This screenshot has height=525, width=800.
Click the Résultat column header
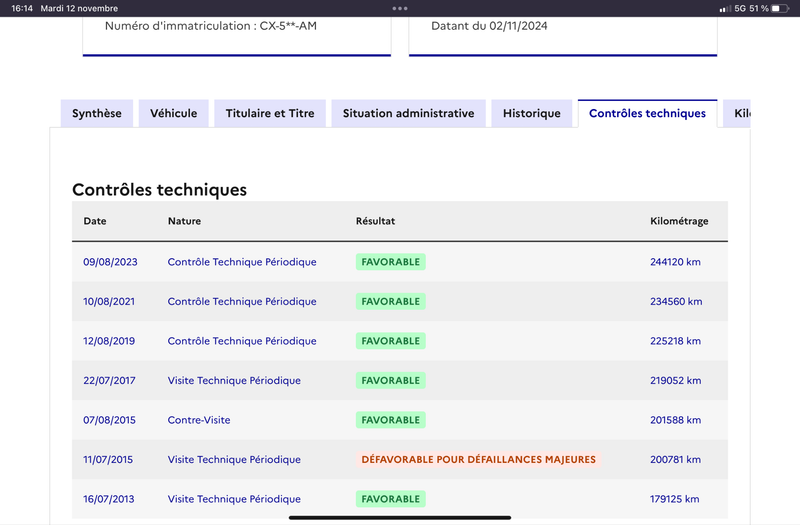pyautogui.click(x=376, y=221)
